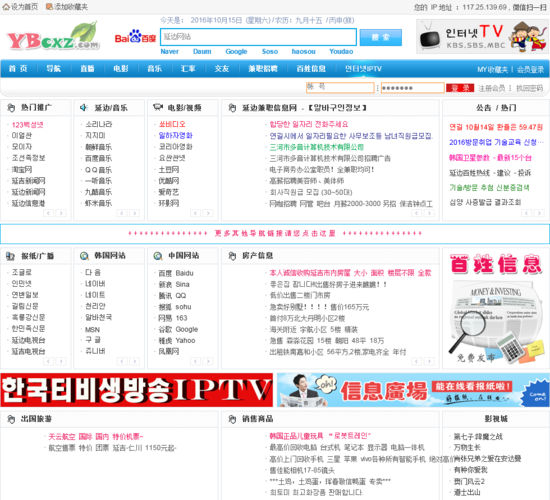Screen dimensions: 550x500
Task: Open 天云航空 flight ticket link
Action: (x=96, y=437)
